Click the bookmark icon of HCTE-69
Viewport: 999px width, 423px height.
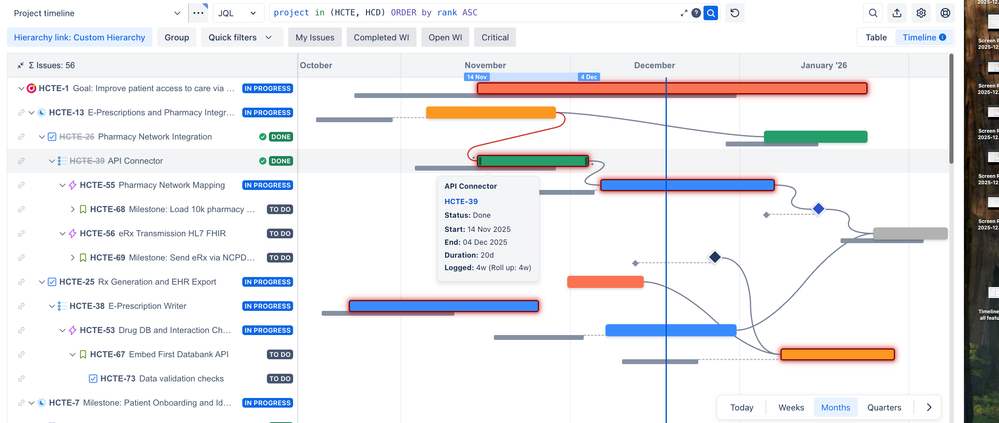[x=83, y=258]
